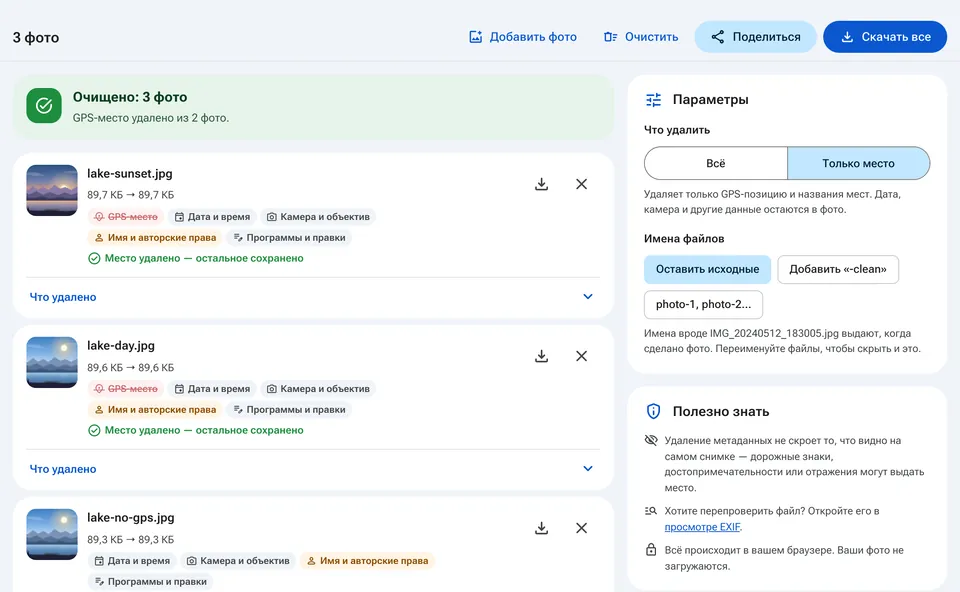Click the file name lake-day.jpg

tap(121, 346)
